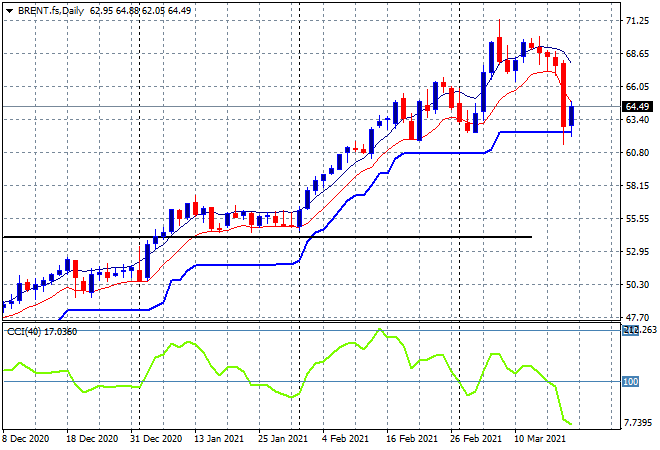This screenshot has height=450, width=660.
Task: Click the CCI 100 level label
Action: (631, 381)
